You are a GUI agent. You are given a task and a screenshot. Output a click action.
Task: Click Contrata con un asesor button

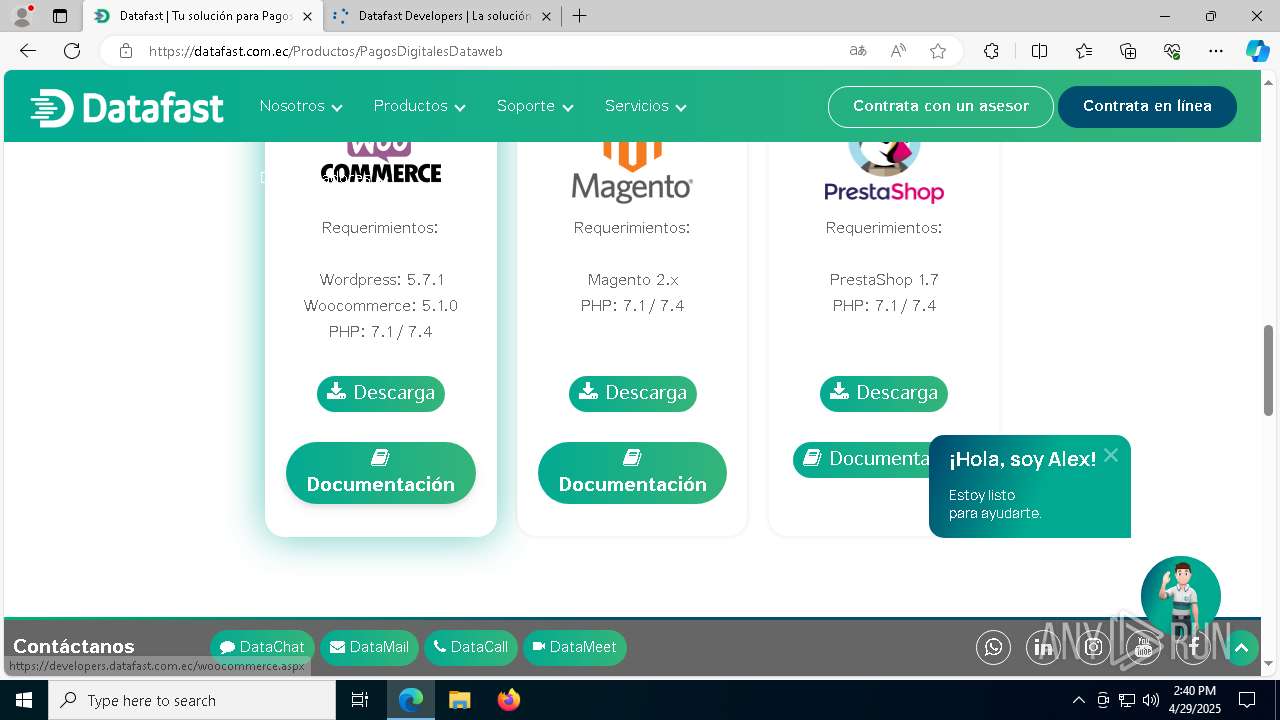tap(940, 107)
